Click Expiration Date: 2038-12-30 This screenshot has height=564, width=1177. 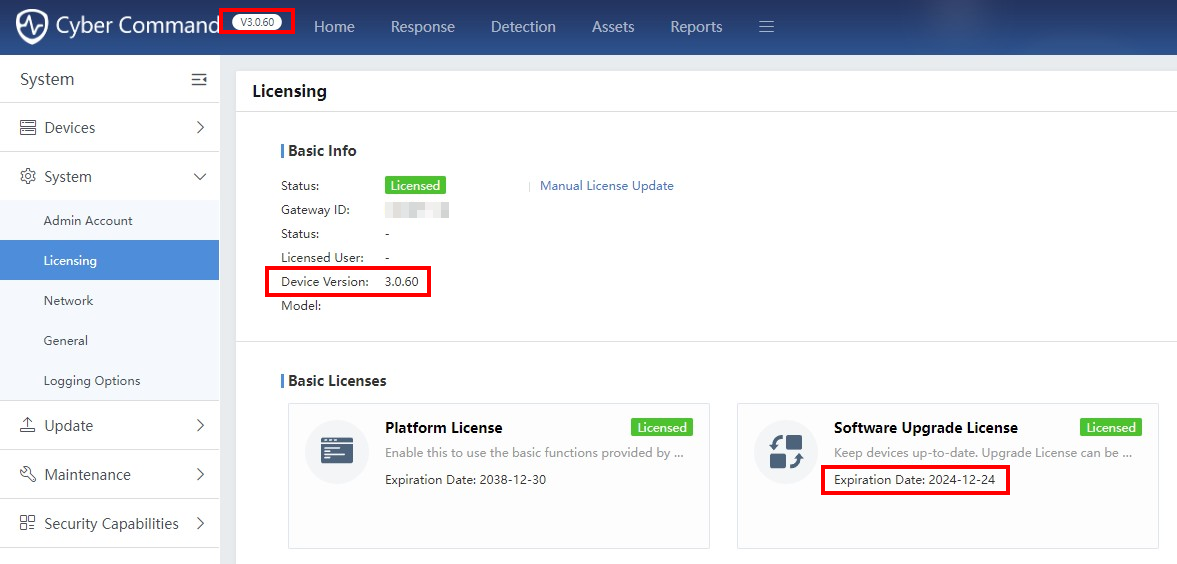(x=465, y=480)
